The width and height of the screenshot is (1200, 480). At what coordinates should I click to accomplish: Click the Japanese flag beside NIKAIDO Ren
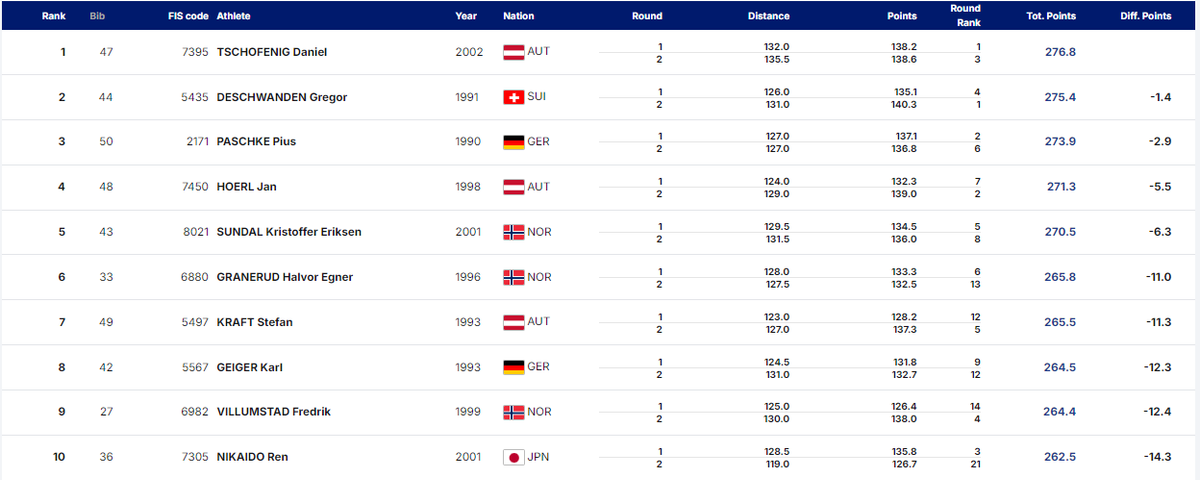click(x=513, y=457)
